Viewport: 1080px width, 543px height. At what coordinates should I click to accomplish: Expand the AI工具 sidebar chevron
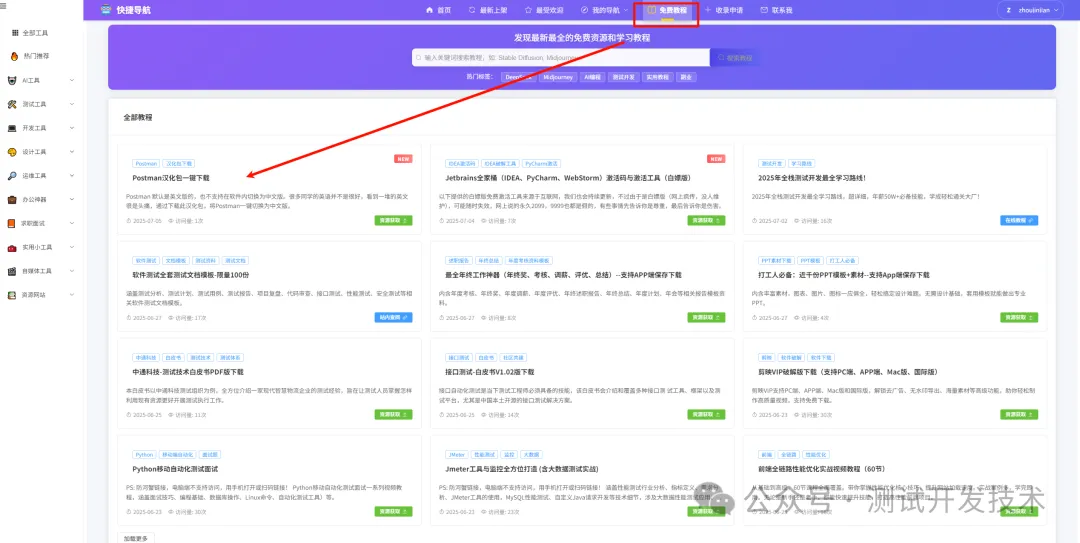click(x=72, y=81)
